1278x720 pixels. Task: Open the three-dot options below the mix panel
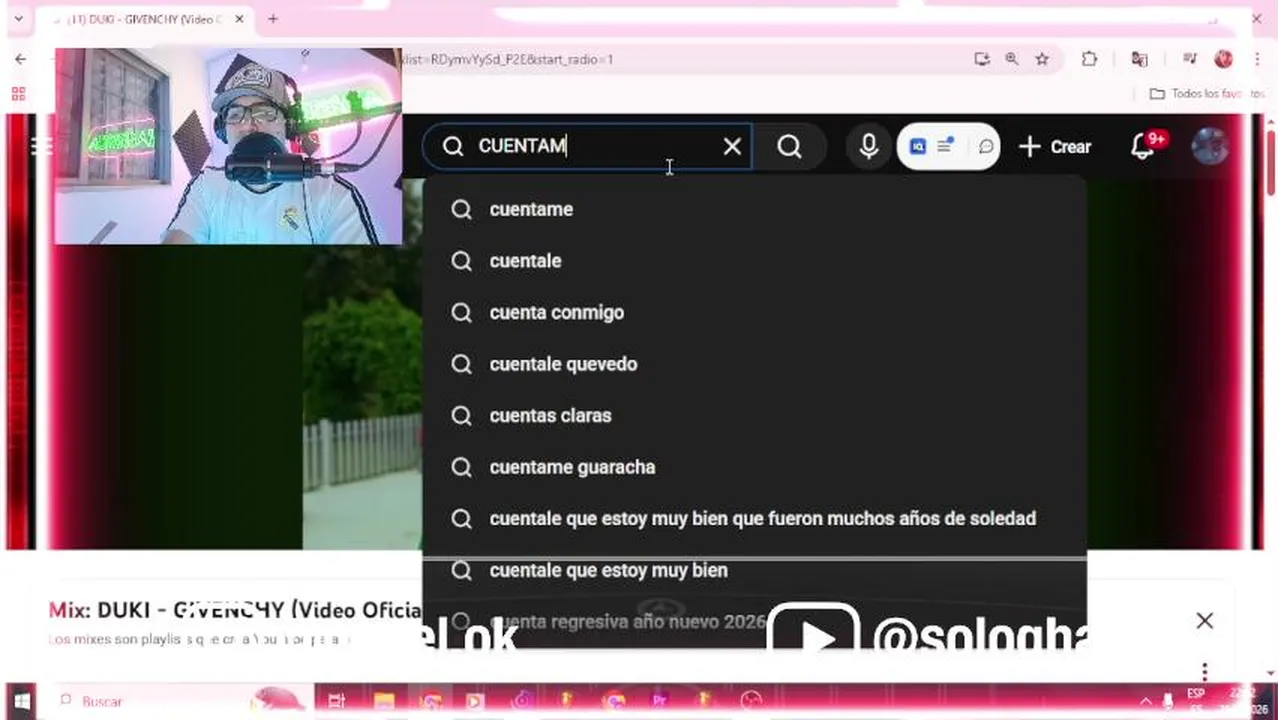coord(1205,671)
